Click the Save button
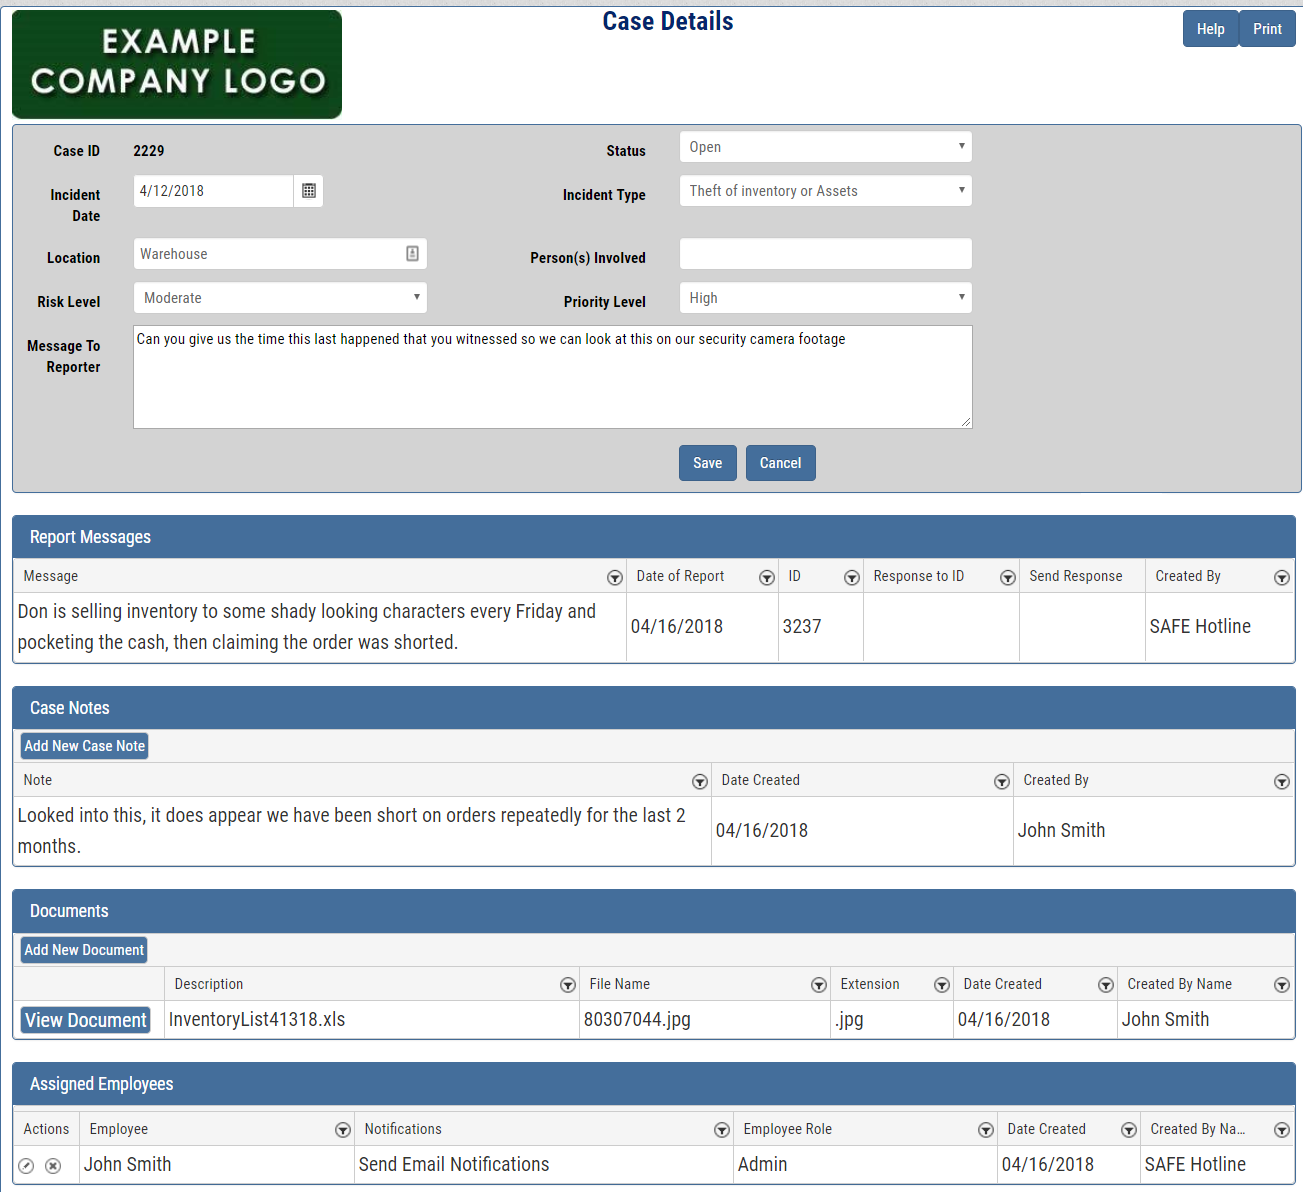Viewport: 1303px width, 1192px height. (x=707, y=463)
